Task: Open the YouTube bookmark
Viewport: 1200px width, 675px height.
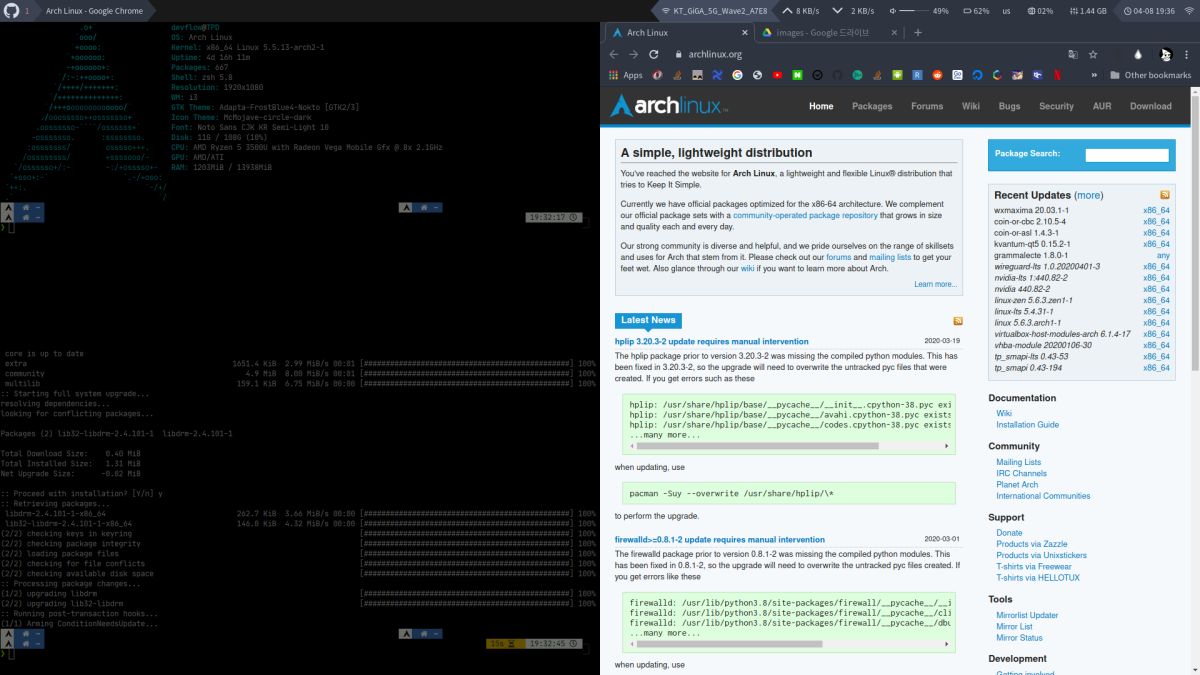Action: 777,75
